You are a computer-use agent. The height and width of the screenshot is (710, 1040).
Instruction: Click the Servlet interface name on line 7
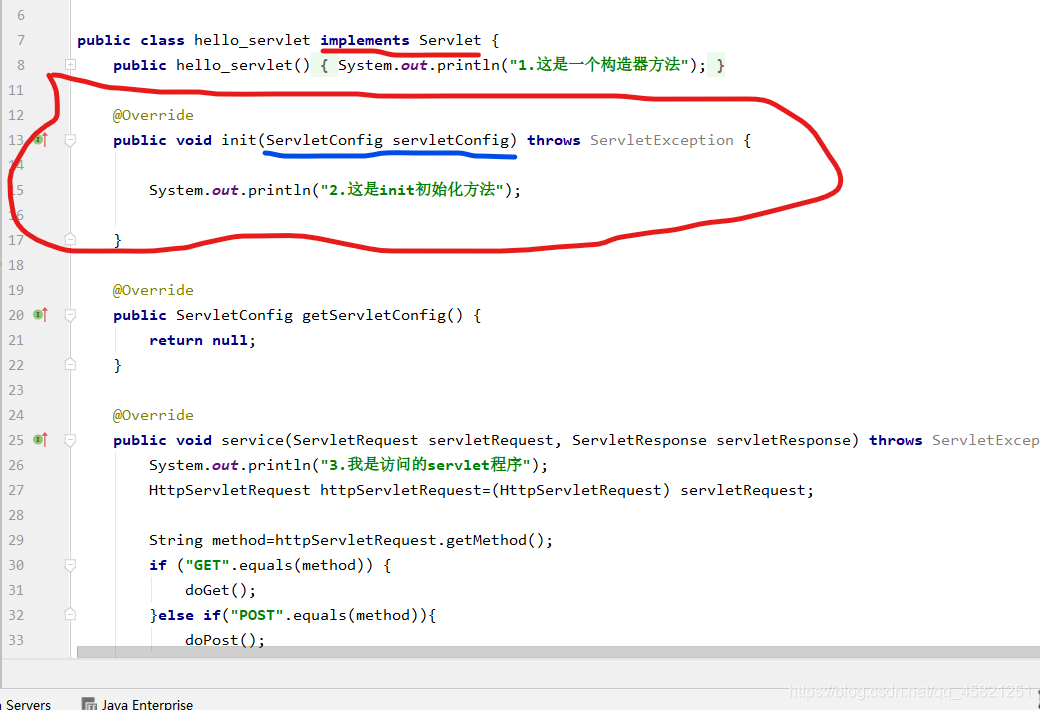tap(450, 40)
